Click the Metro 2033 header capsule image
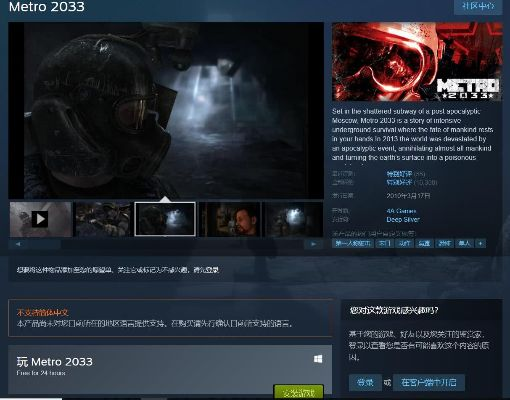 pyautogui.click(x=417, y=61)
